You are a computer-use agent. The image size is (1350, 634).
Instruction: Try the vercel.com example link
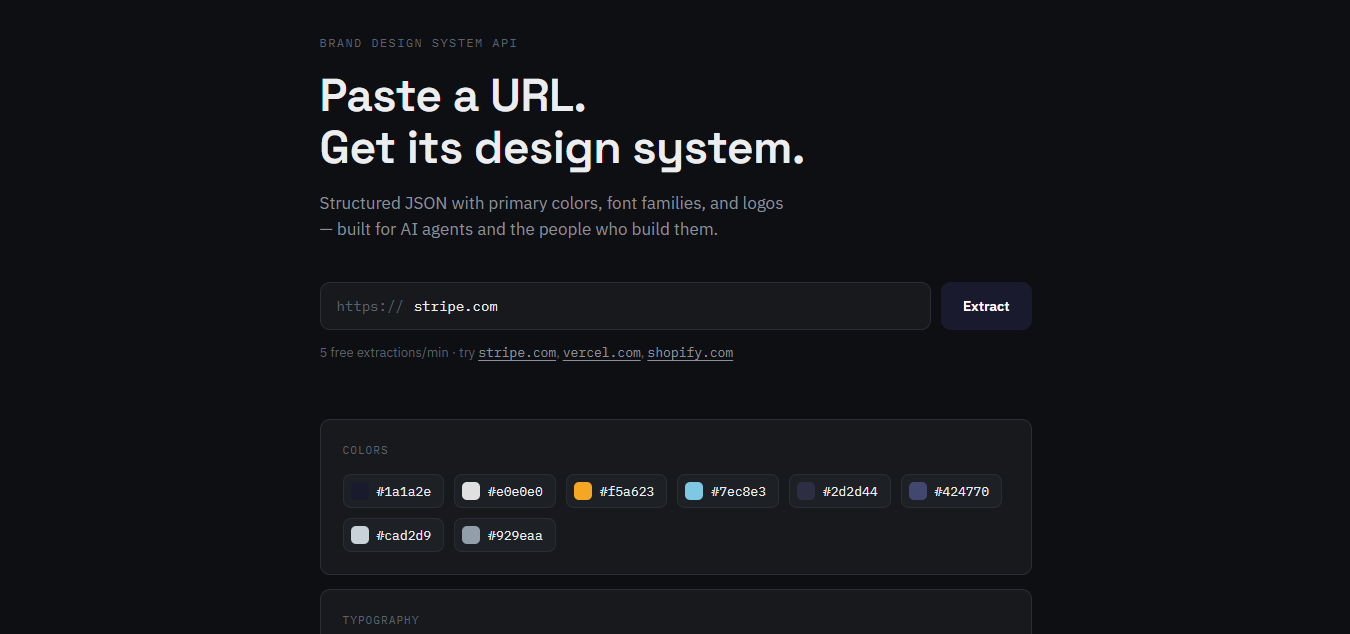coord(602,353)
